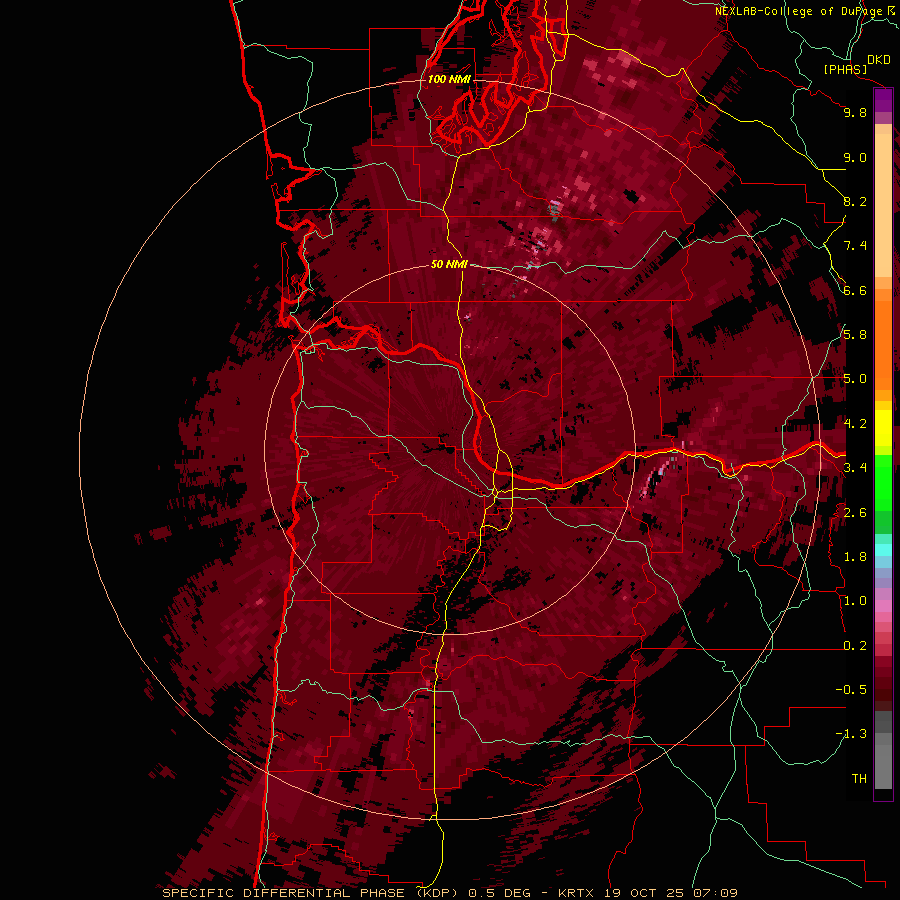Viewport: 900px width, 900px height.
Task: Click the 0.2 scale value
Action: click(855, 646)
